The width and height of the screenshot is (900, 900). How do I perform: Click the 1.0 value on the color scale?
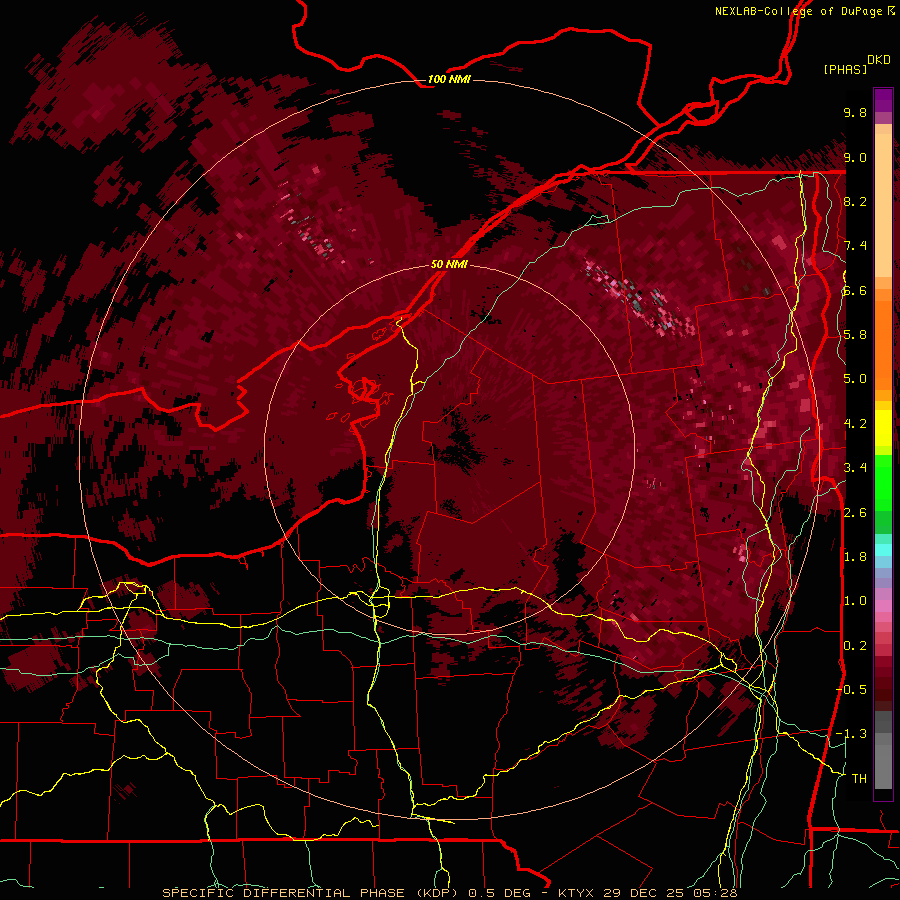(x=855, y=601)
